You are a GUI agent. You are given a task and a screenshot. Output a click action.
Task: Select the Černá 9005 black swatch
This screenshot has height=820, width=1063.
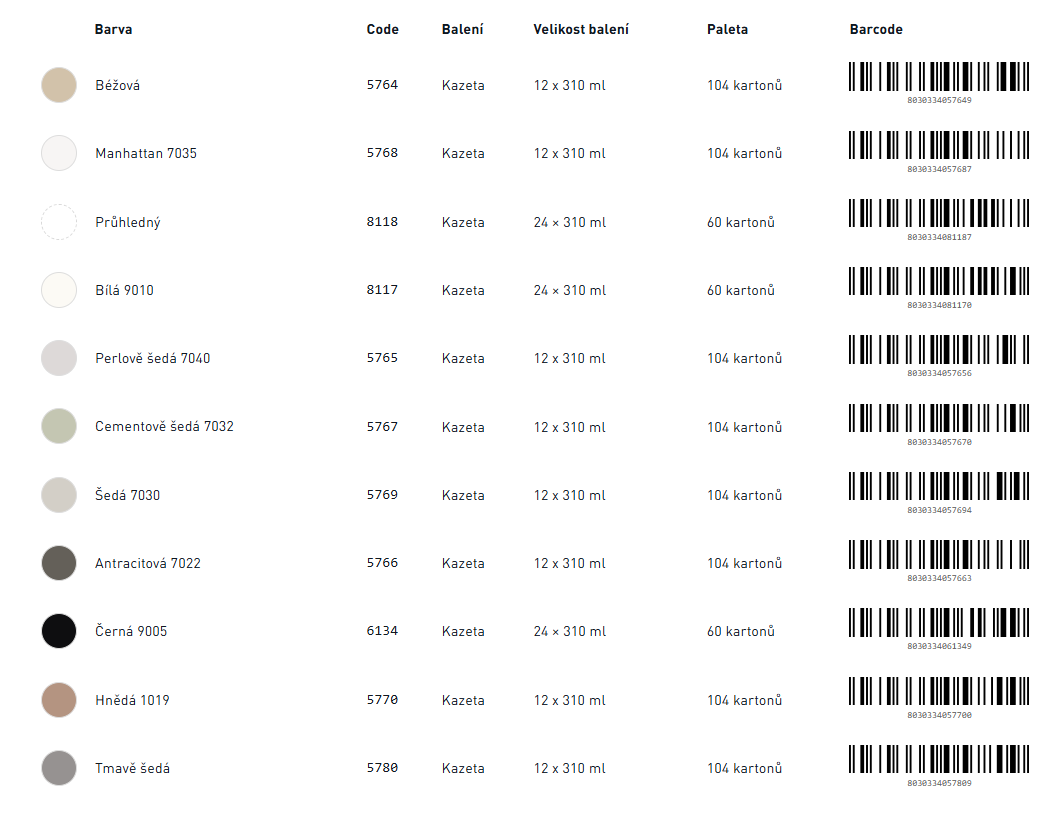coord(59,631)
